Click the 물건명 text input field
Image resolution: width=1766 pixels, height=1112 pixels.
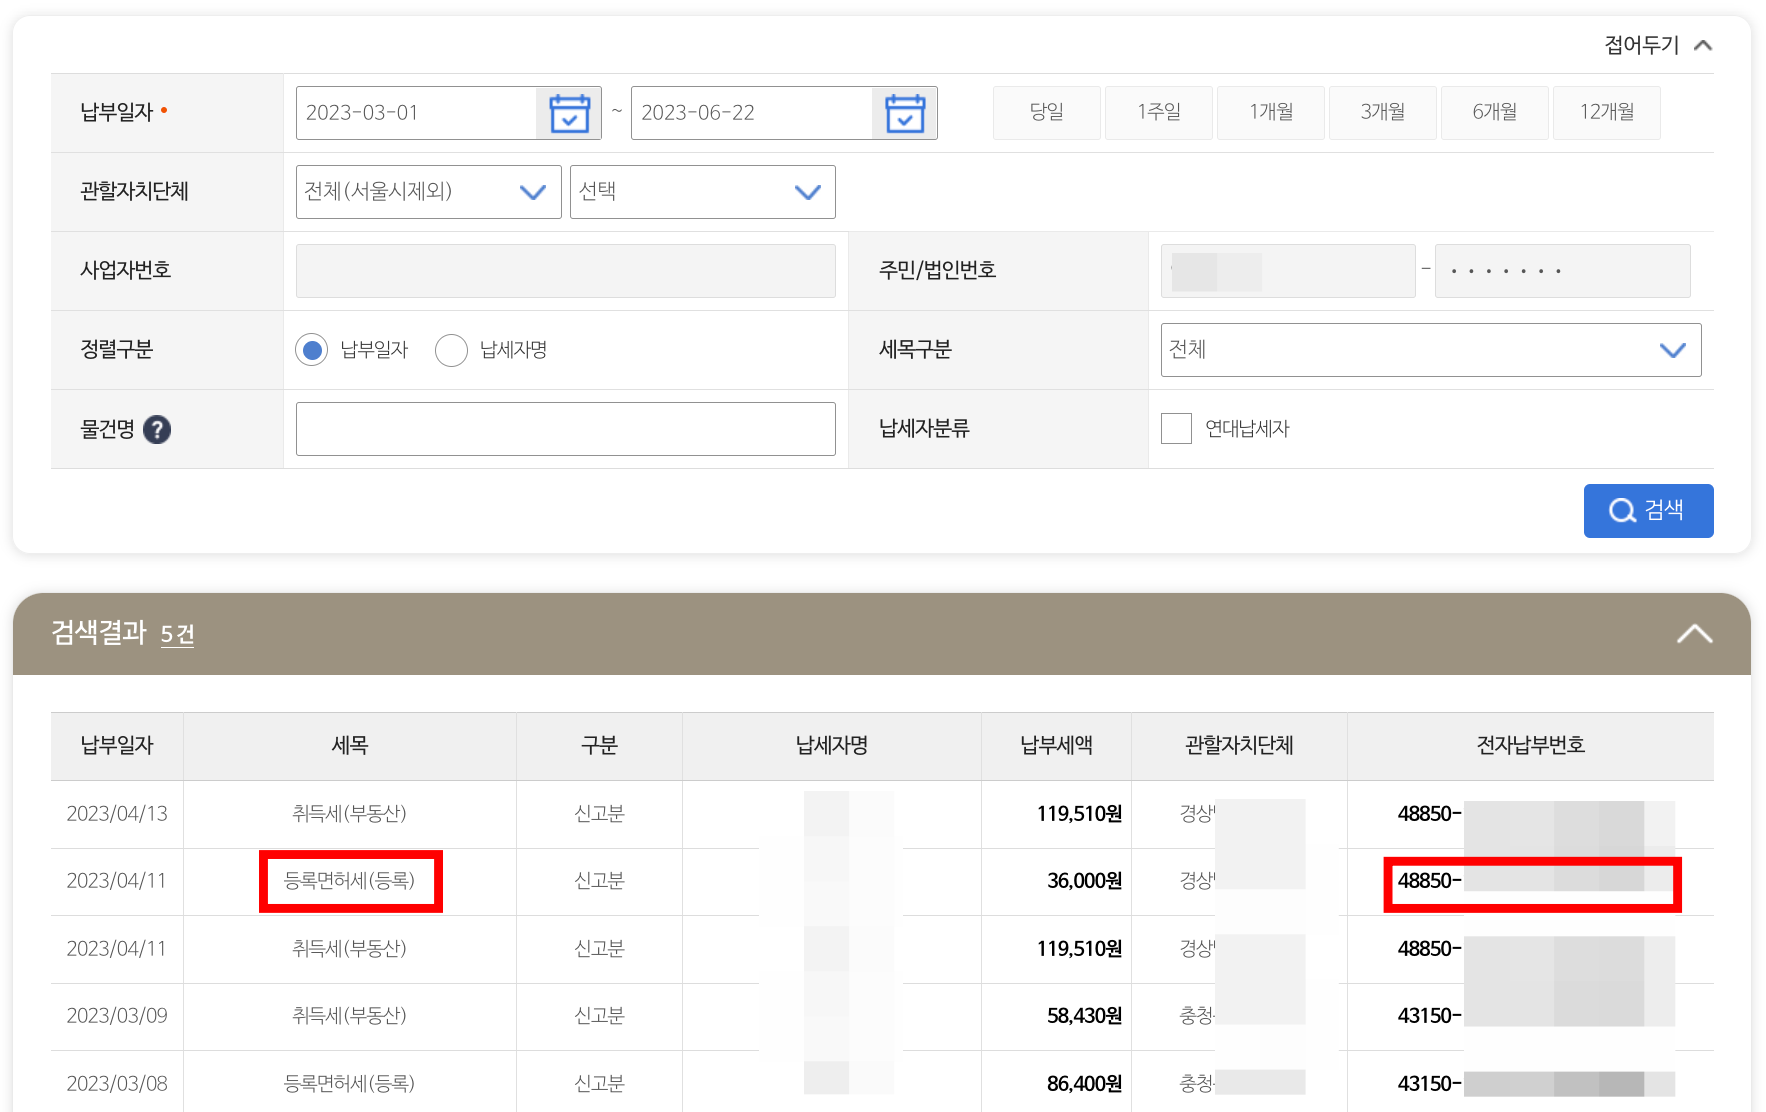(565, 429)
